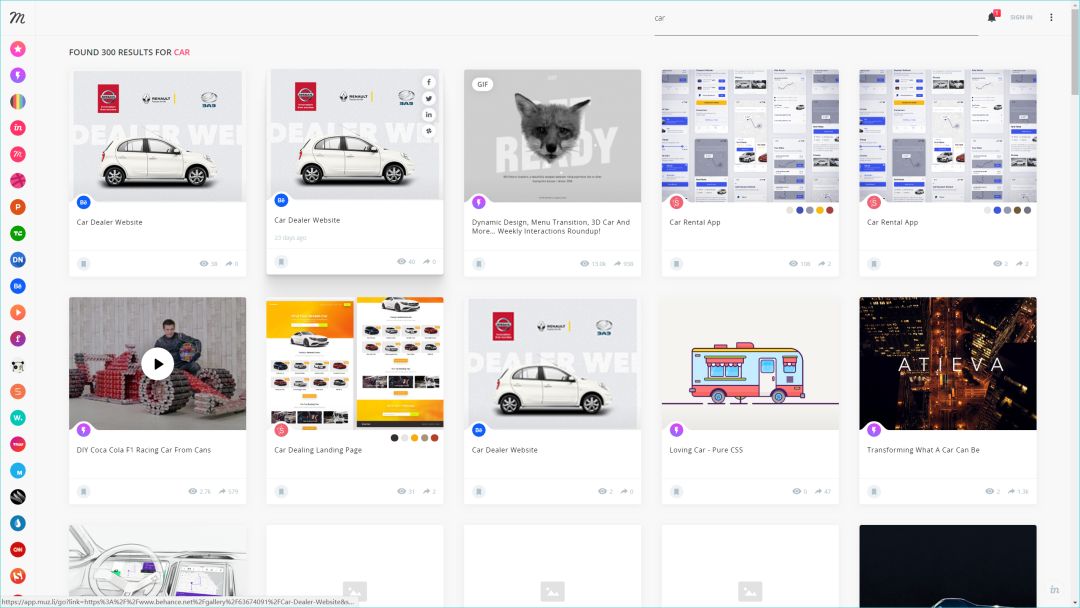This screenshot has width=1080, height=608.
Task: Open the Behance source in the sidebar
Action: tap(18, 286)
